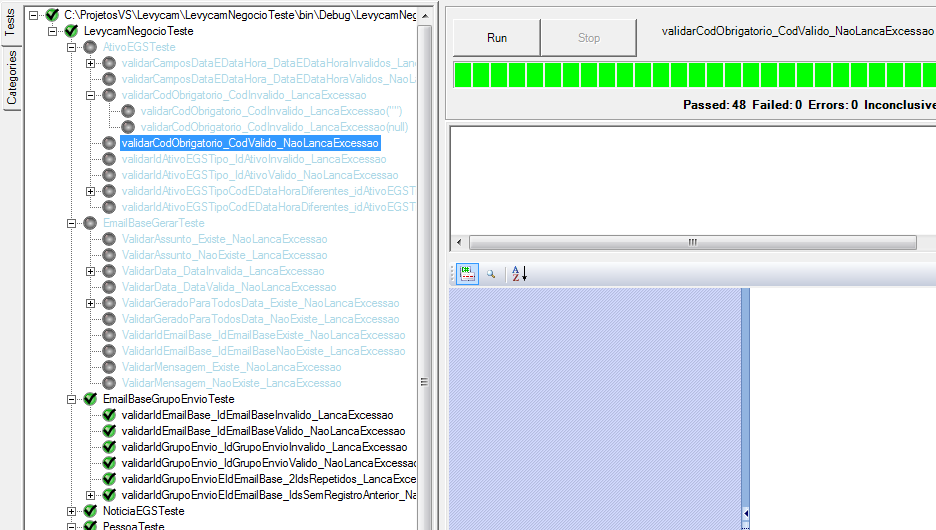The image size is (936, 530).
Task: Click green check icon of validarIdEmailBase_IdEmailBaseInvalido test
Action: tap(109, 415)
